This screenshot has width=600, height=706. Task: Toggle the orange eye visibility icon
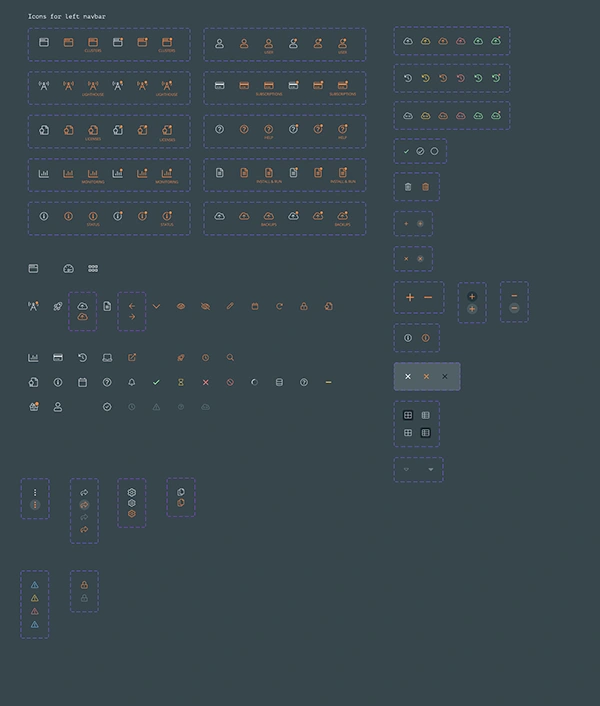[x=180, y=306]
